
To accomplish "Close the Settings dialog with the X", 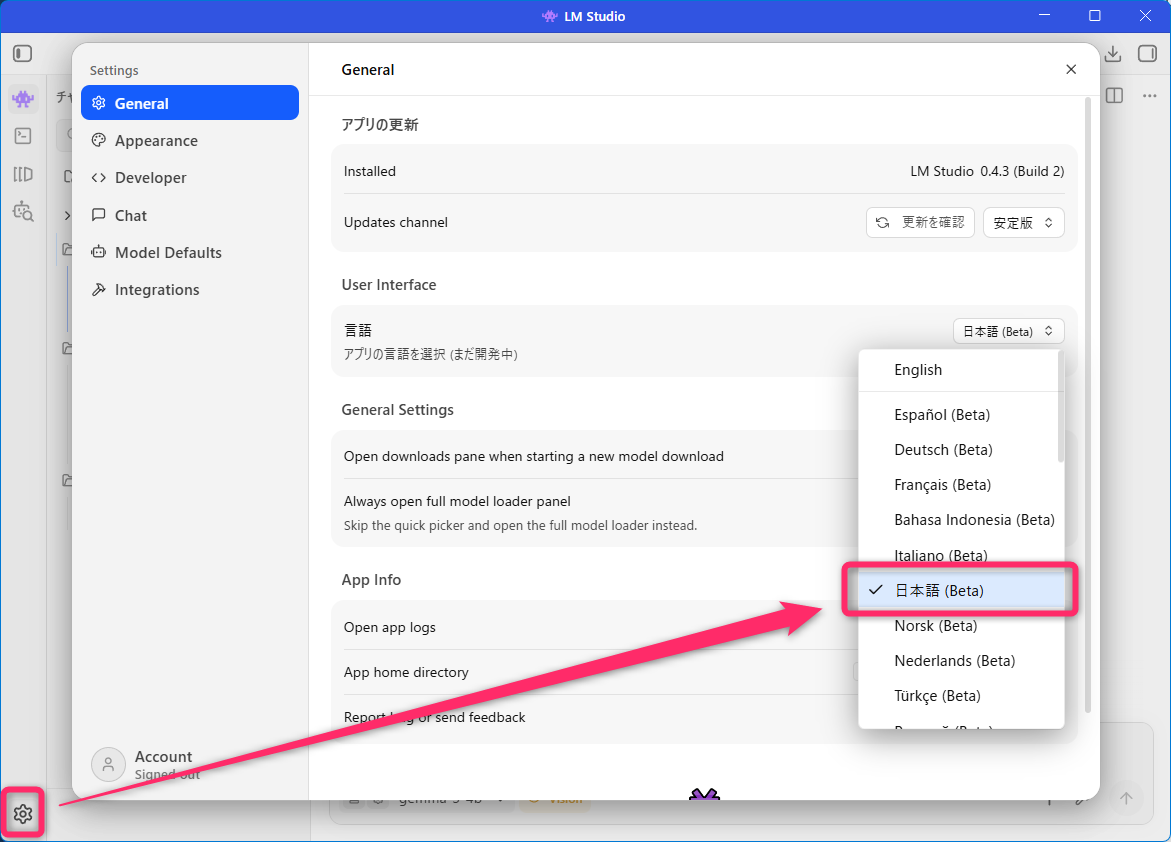I will coord(1071,69).
